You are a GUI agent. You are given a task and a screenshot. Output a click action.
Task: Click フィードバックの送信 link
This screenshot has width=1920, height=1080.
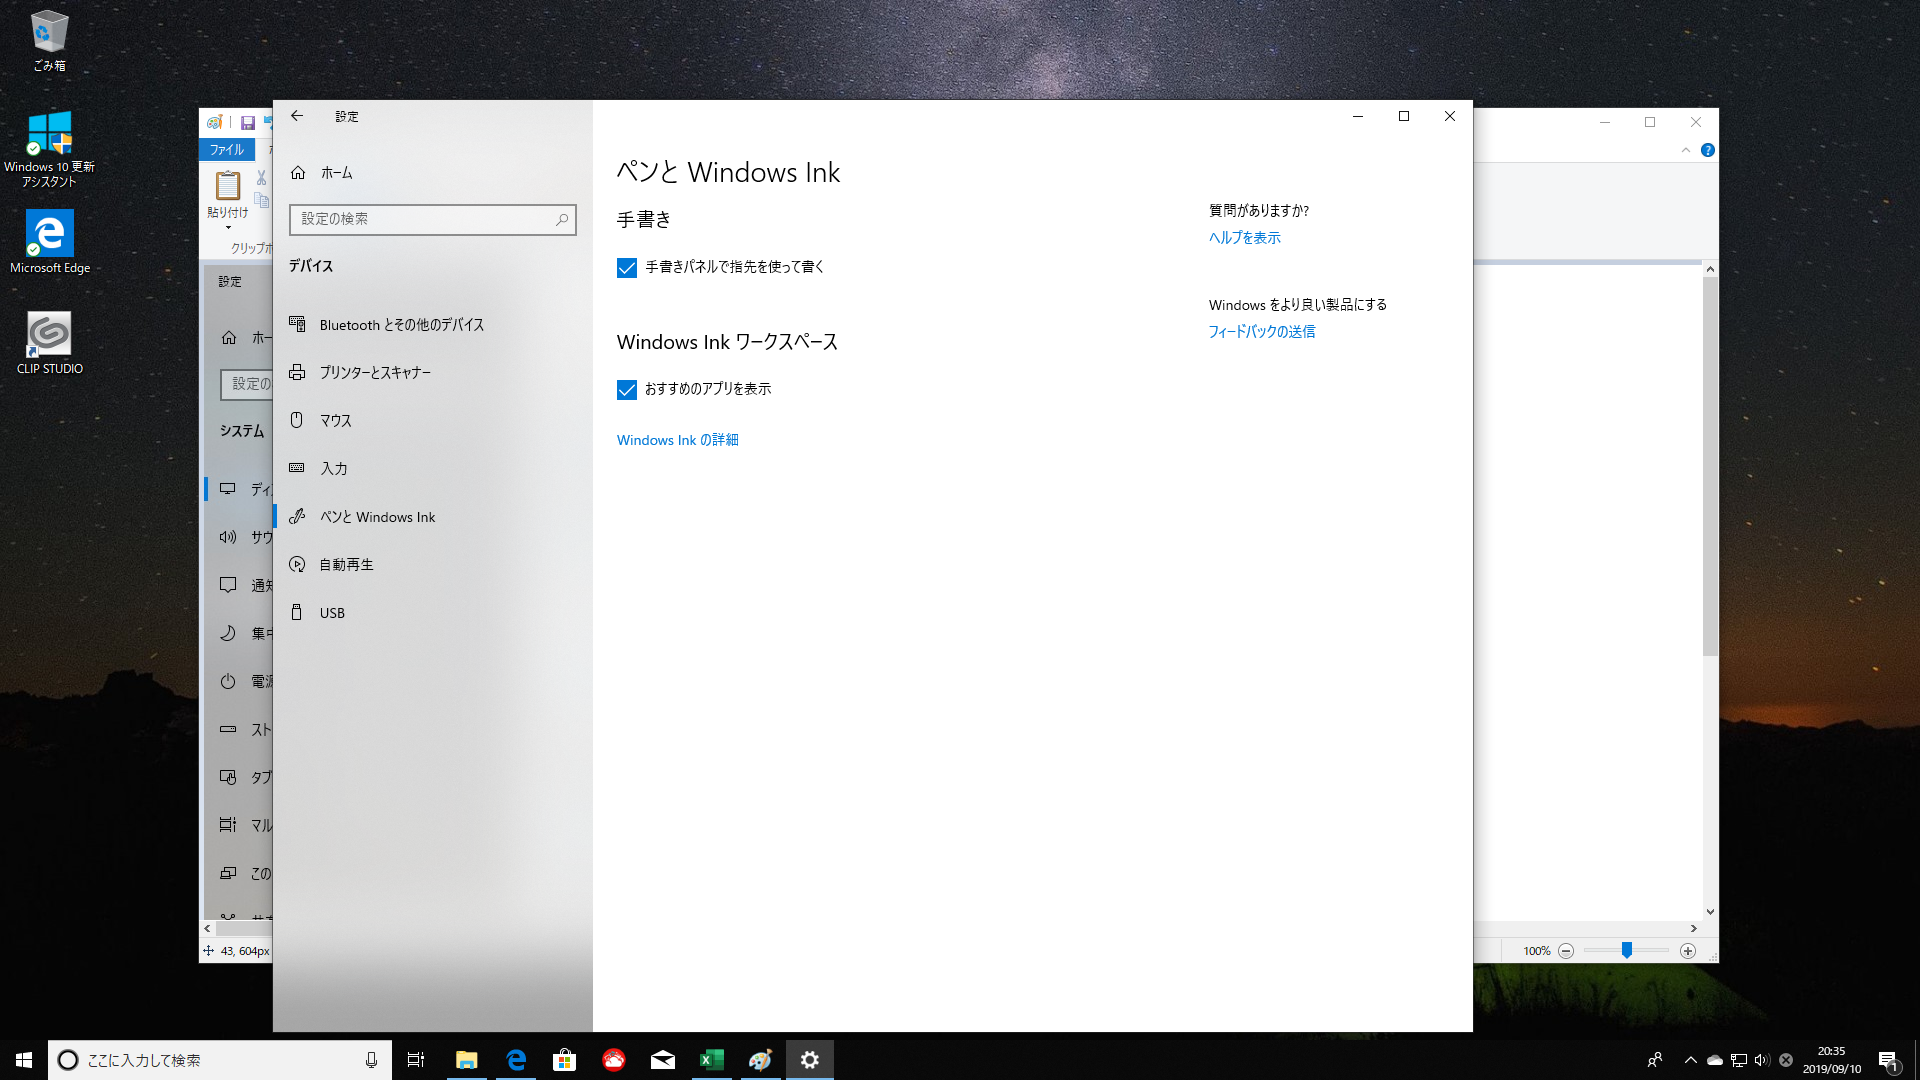[x=1262, y=332]
